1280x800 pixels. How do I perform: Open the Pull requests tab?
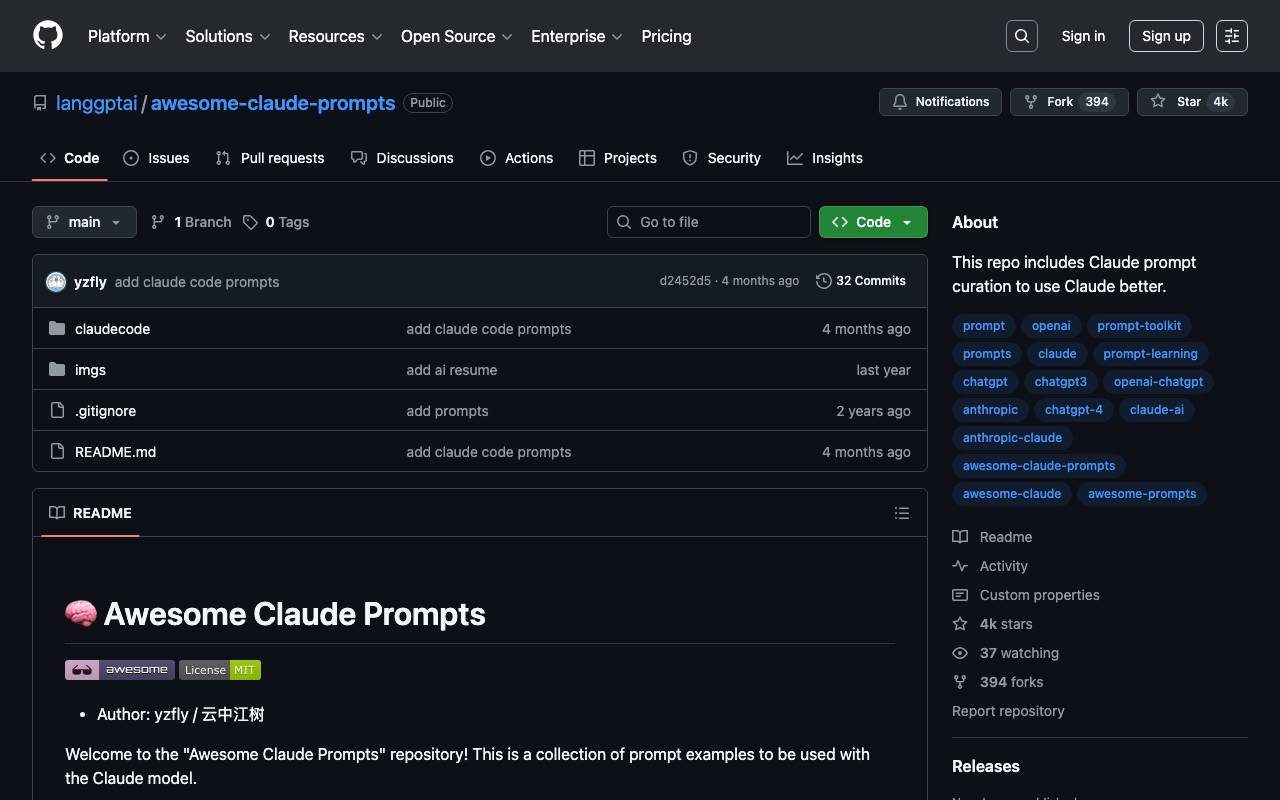coord(270,158)
